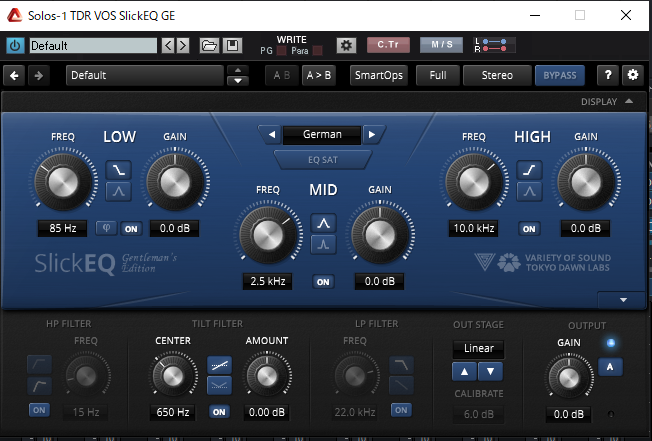Toggle MID band ON switch
The width and height of the screenshot is (652, 441).
pyautogui.click(x=323, y=282)
